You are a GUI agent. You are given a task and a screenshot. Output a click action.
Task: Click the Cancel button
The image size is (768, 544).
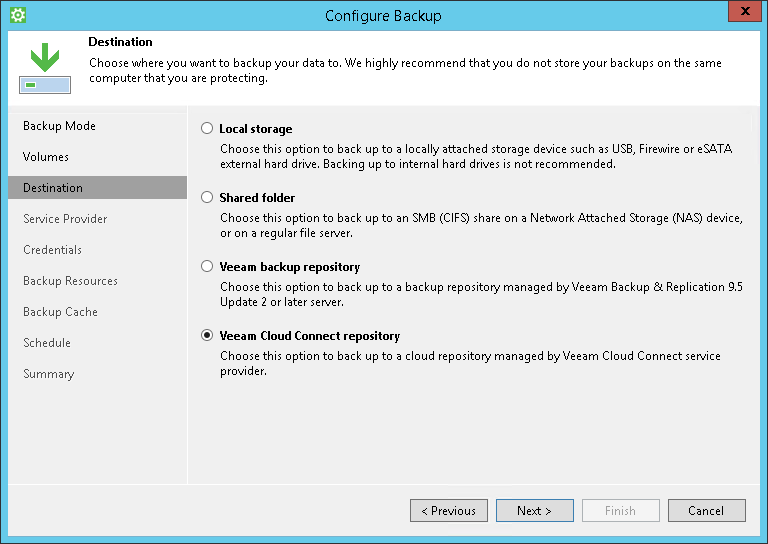click(706, 511)
